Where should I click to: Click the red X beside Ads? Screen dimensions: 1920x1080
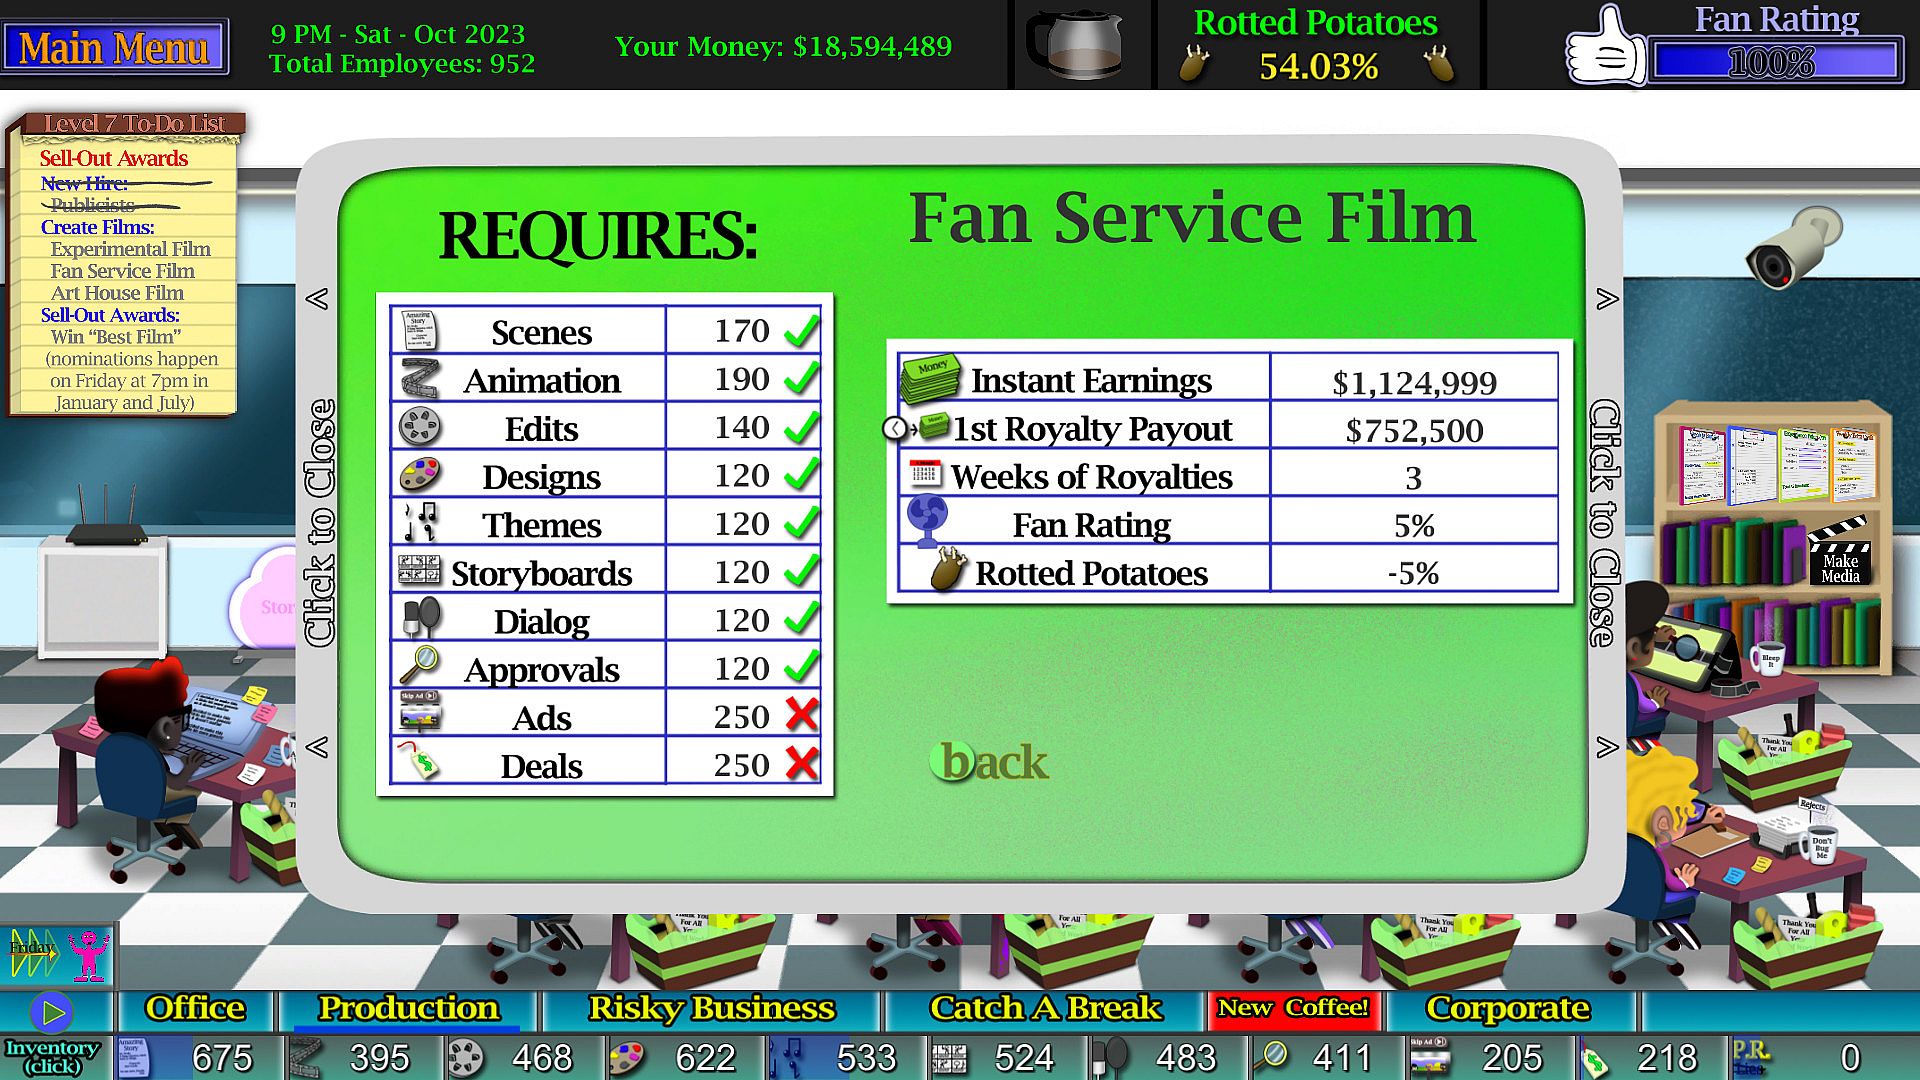pos(802,715)
